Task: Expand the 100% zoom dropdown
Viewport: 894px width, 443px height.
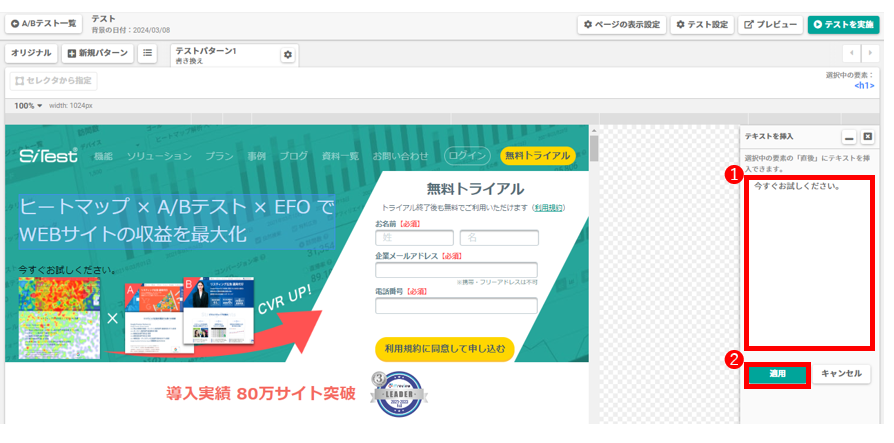Action: coord(29,105)
